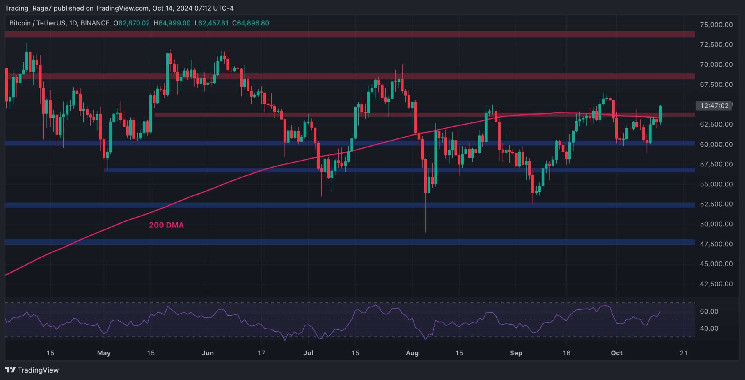Select the topmost red resistance zone band
Image resolution: width=745 pixels, height=380 pixels.
point(350,34)
